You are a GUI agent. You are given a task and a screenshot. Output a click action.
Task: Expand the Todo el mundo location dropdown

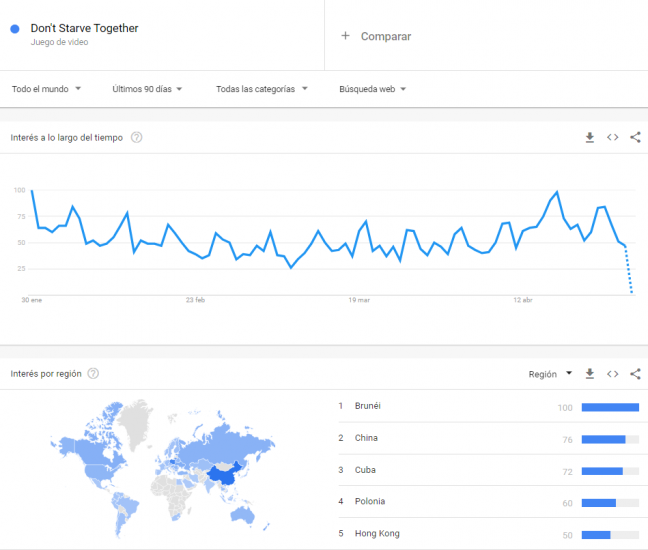[x=46, y=89]
